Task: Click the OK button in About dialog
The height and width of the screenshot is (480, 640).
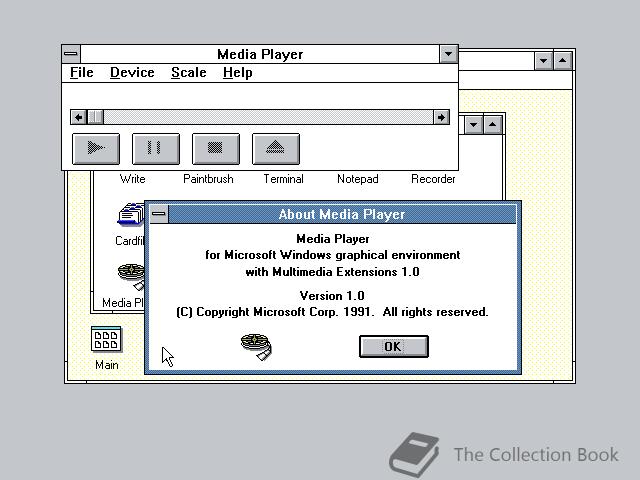Action: click(x=394, y=347)
